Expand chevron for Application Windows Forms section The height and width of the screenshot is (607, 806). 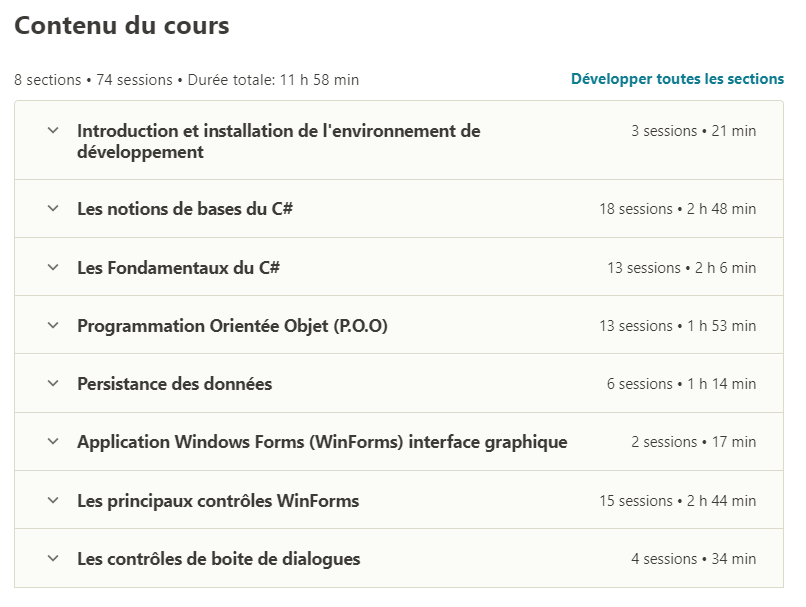[x=53, y=442]
